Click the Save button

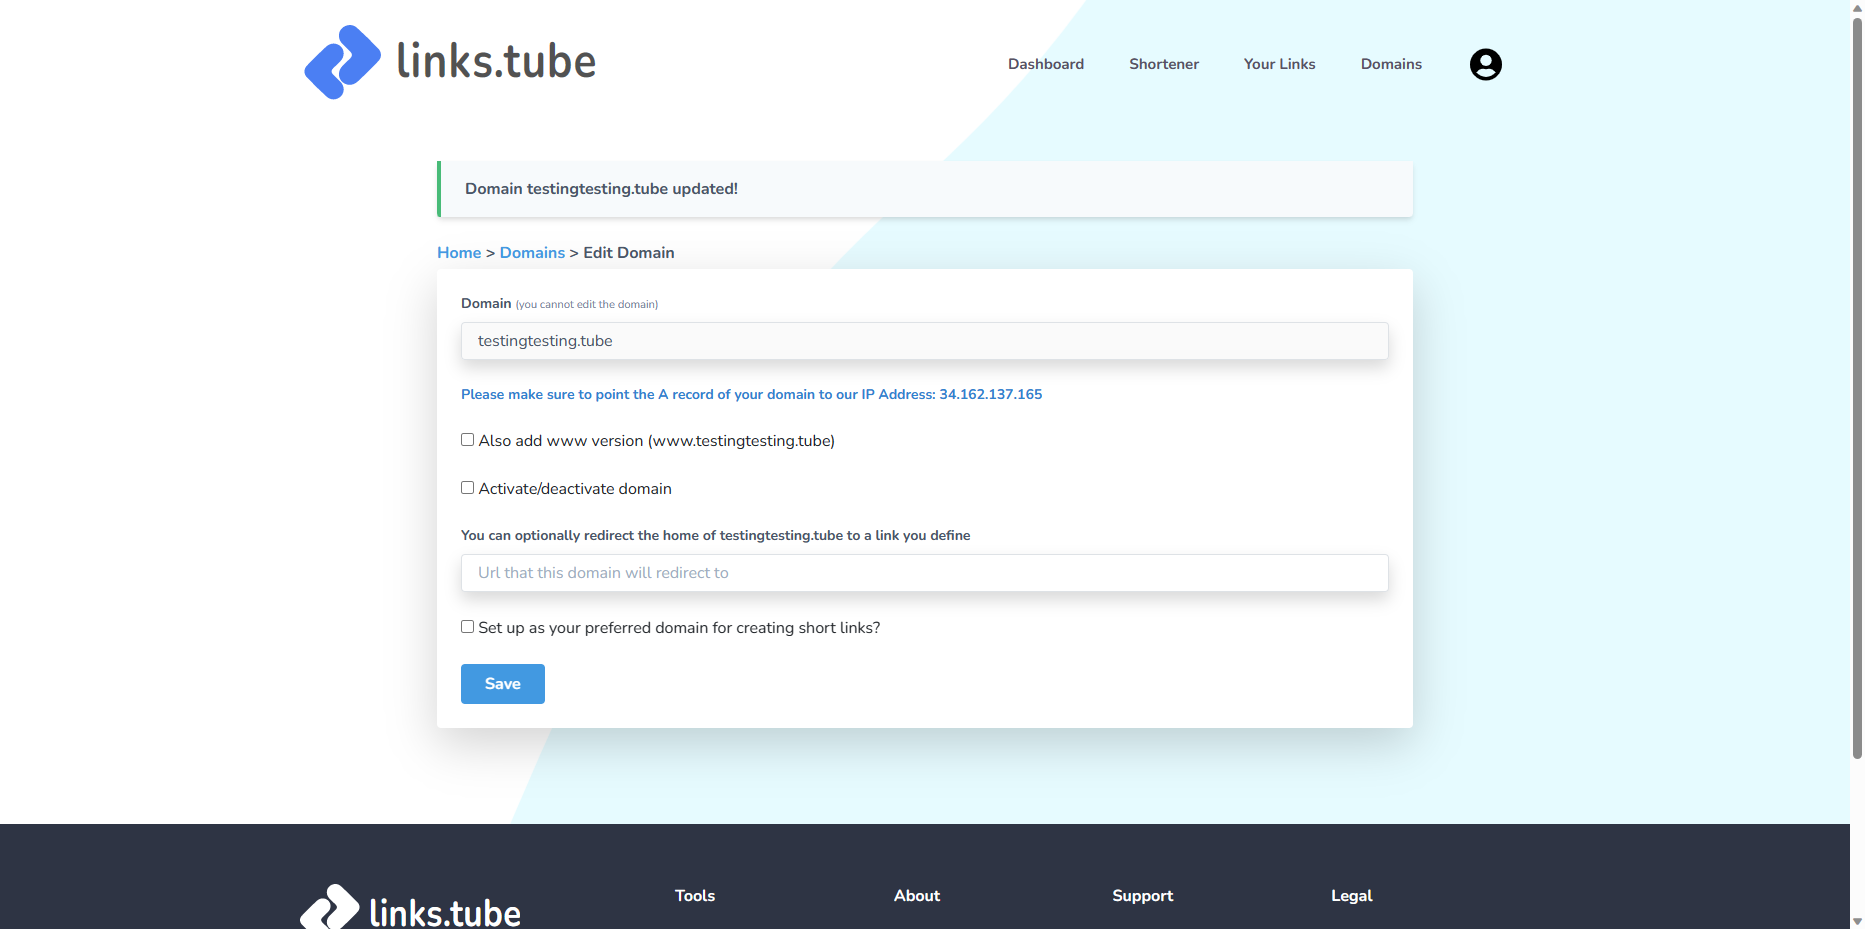point(503,684)
